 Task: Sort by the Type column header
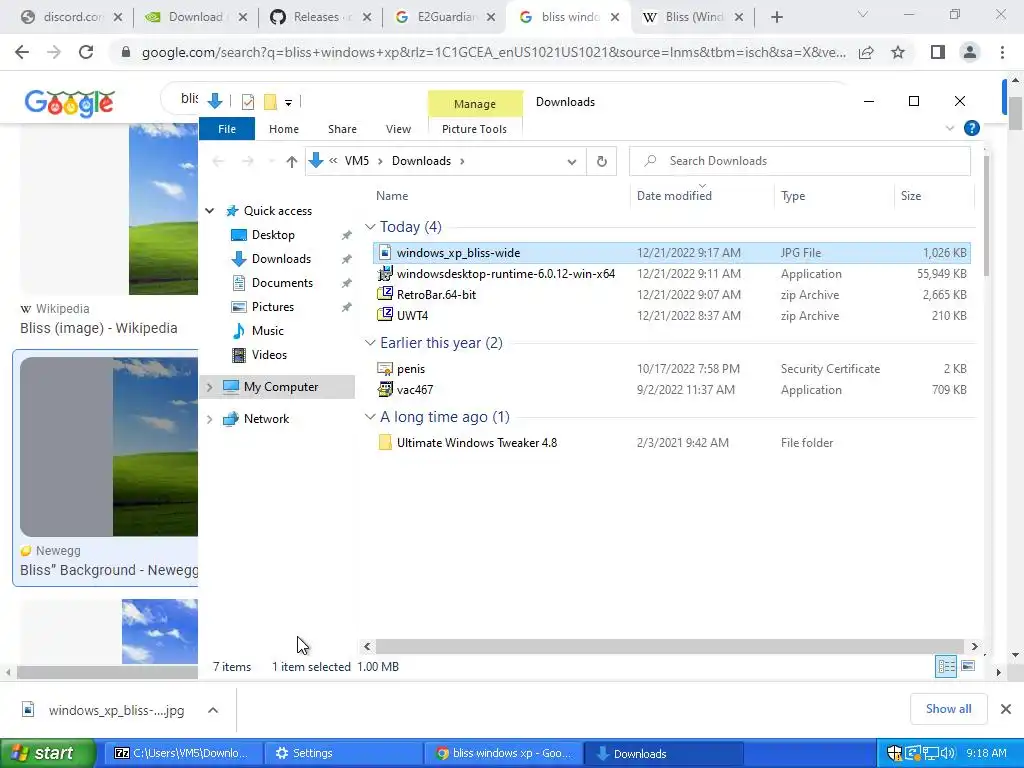point(793,196)
